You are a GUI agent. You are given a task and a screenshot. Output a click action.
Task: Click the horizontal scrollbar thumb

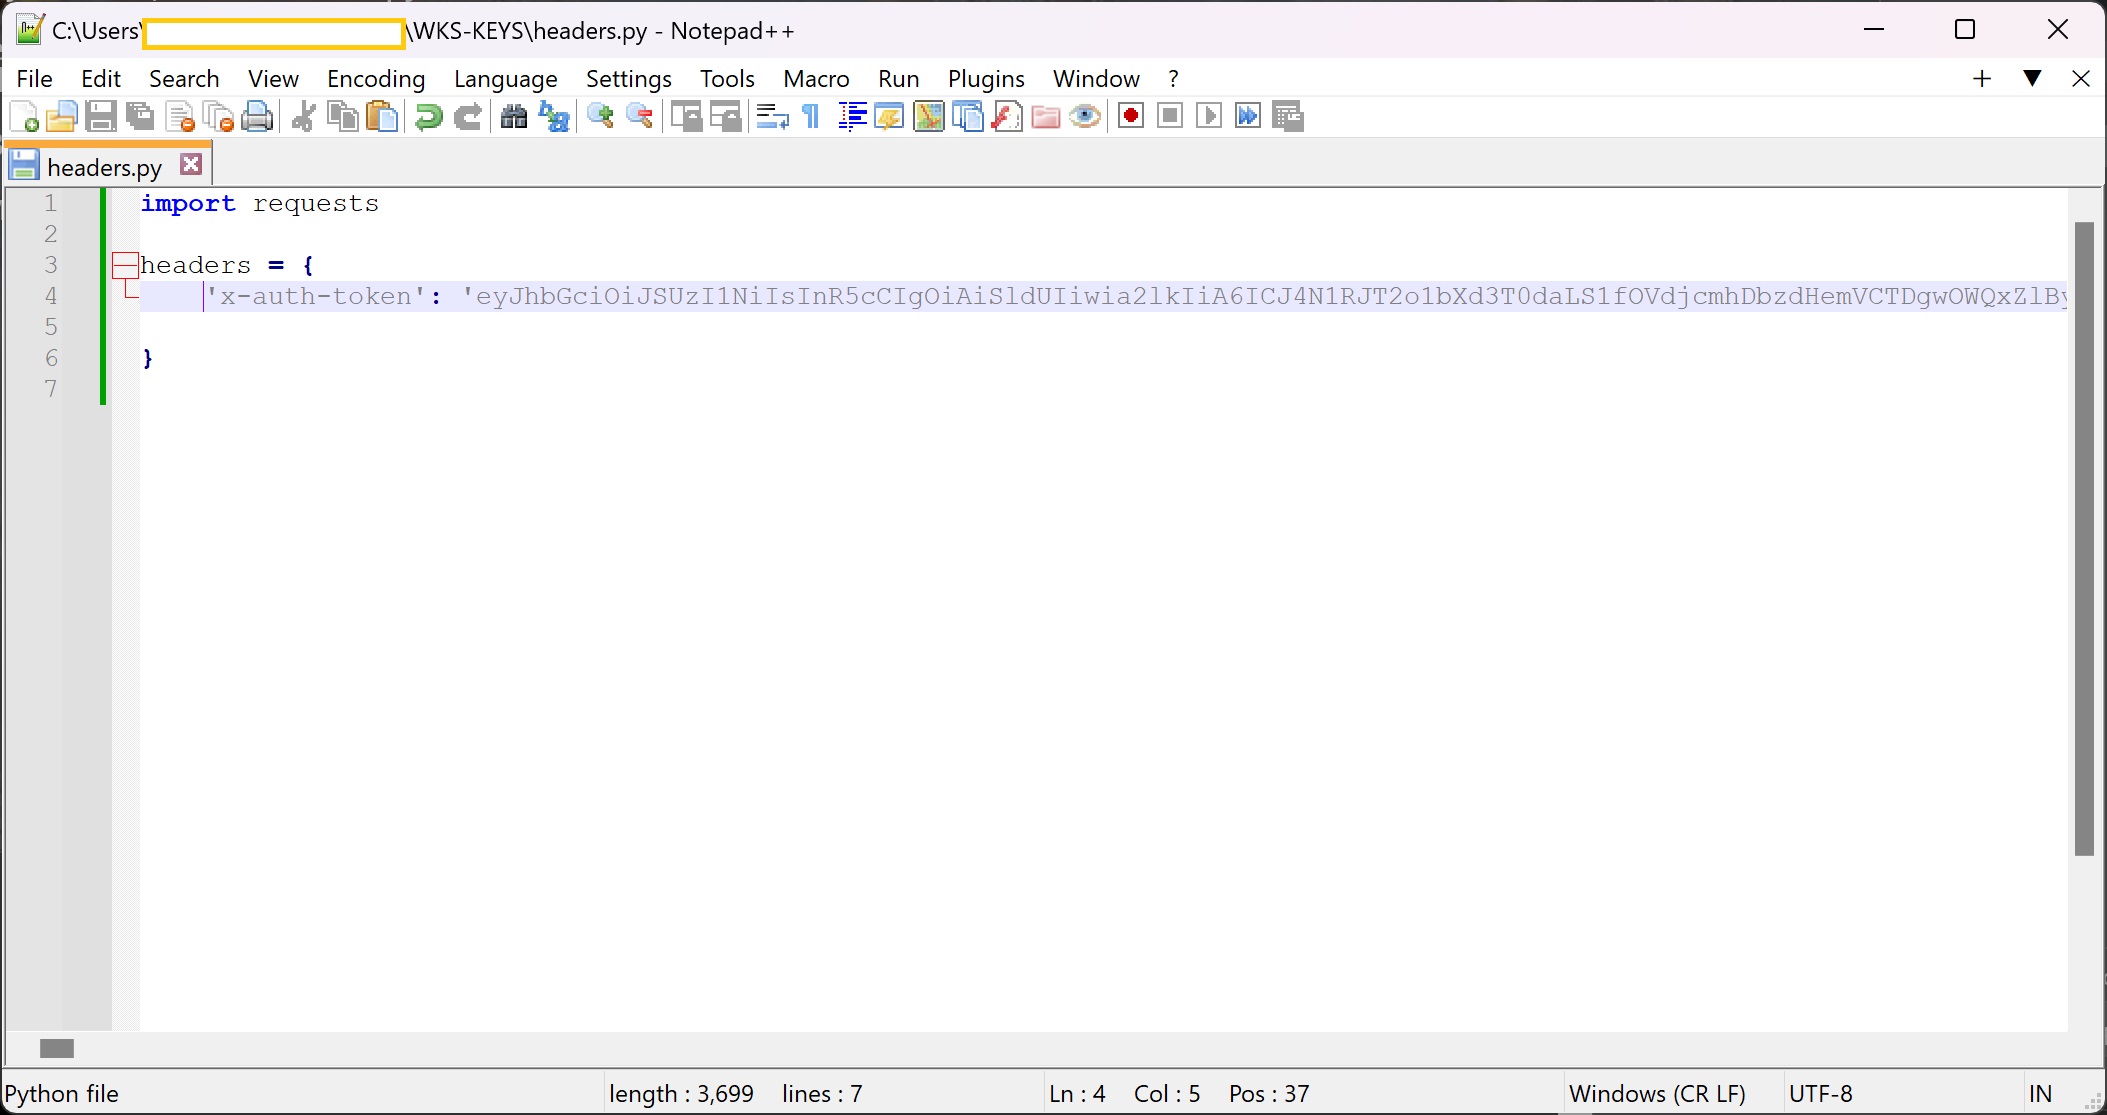click(x=57, y=1048)
